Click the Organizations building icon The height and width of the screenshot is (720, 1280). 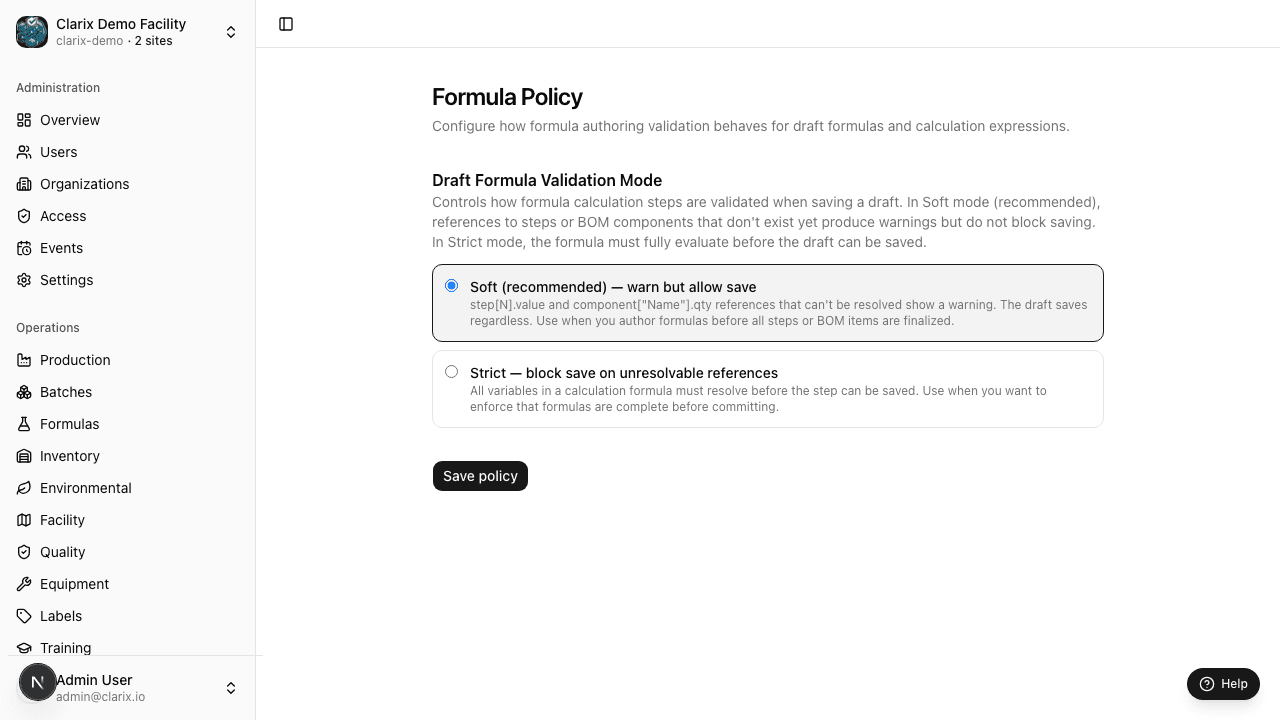24,184
